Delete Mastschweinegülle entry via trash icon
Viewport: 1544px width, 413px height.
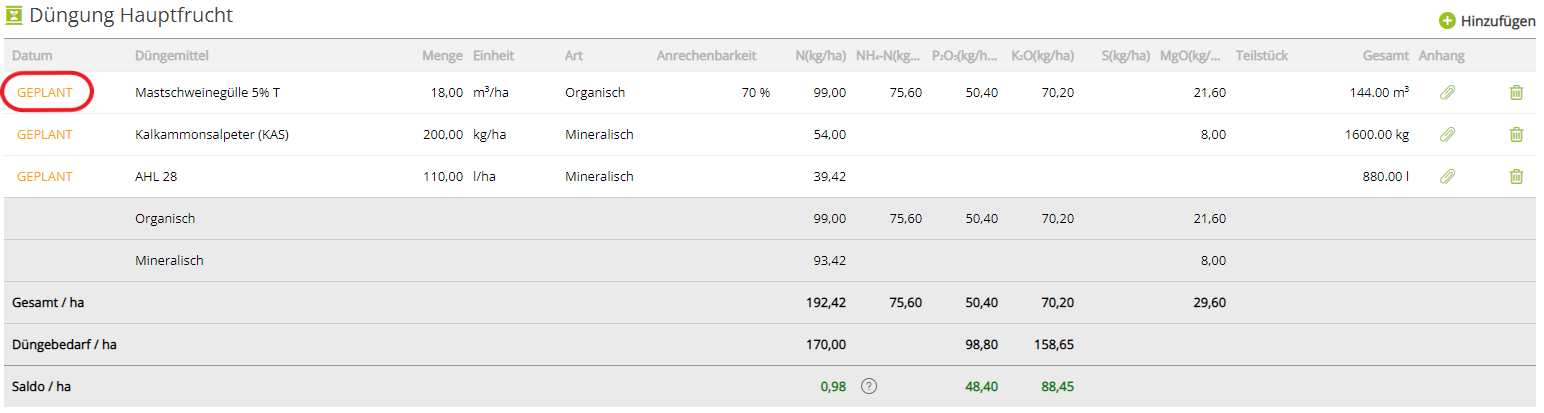tap(1516, 92)
